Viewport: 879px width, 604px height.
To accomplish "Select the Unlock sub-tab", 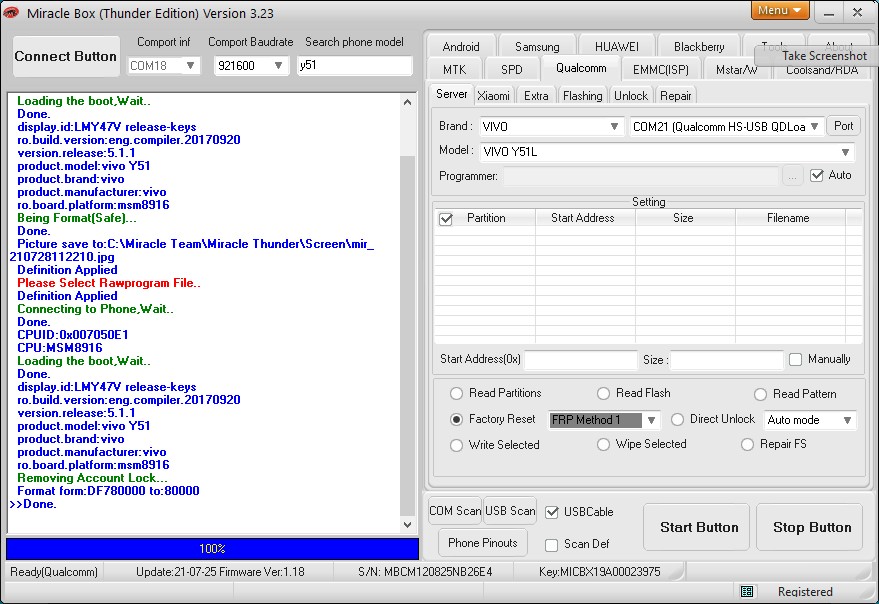I will point(631,96).
